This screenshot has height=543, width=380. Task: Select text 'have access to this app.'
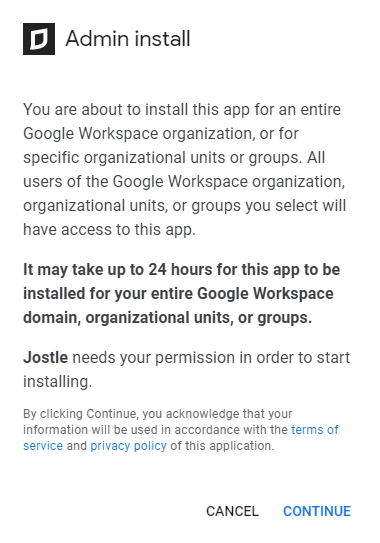109,230
